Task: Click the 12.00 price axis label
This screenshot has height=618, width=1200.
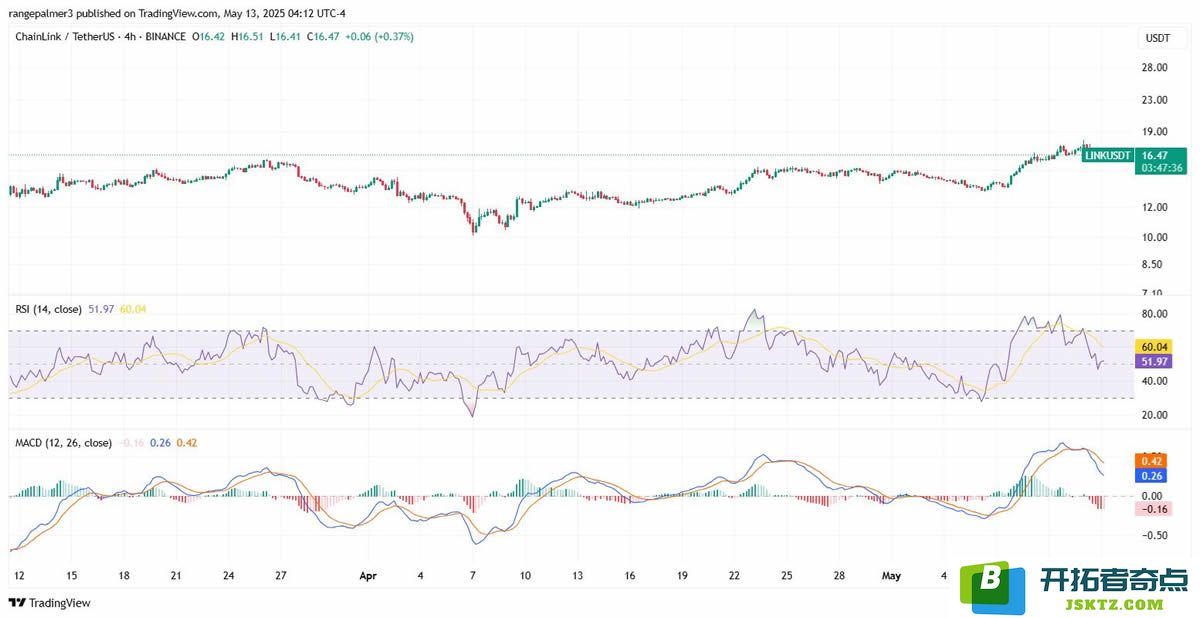Action: click(1155, 208)
